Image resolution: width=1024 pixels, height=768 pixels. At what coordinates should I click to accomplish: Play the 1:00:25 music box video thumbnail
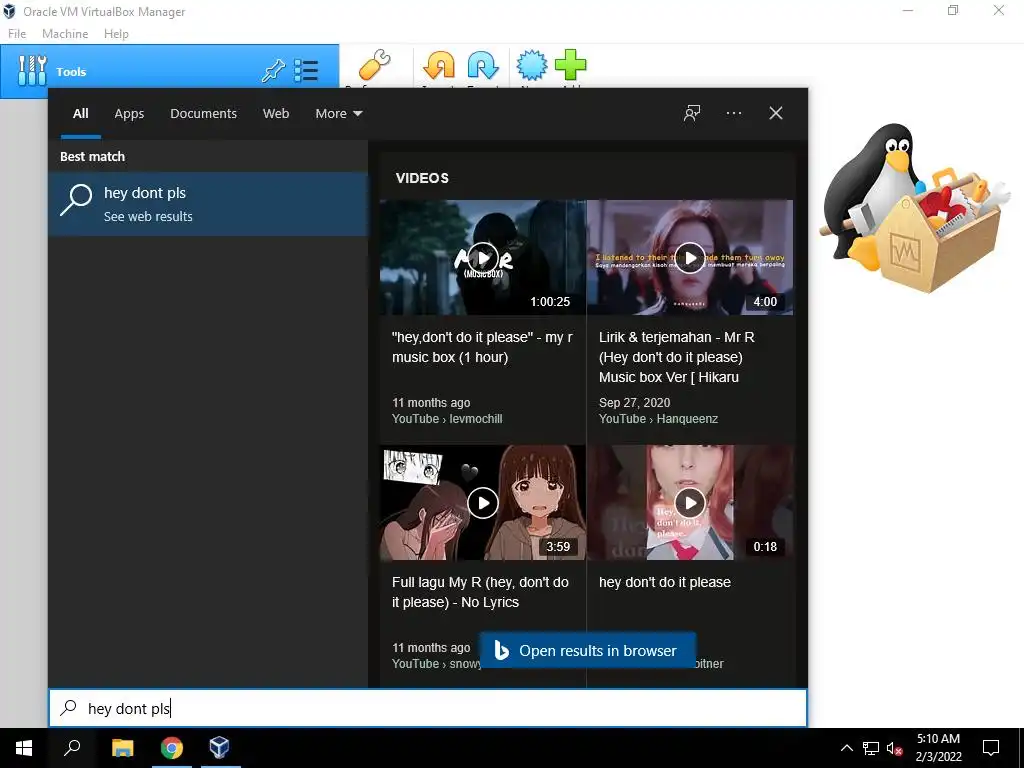coord(483,257)
